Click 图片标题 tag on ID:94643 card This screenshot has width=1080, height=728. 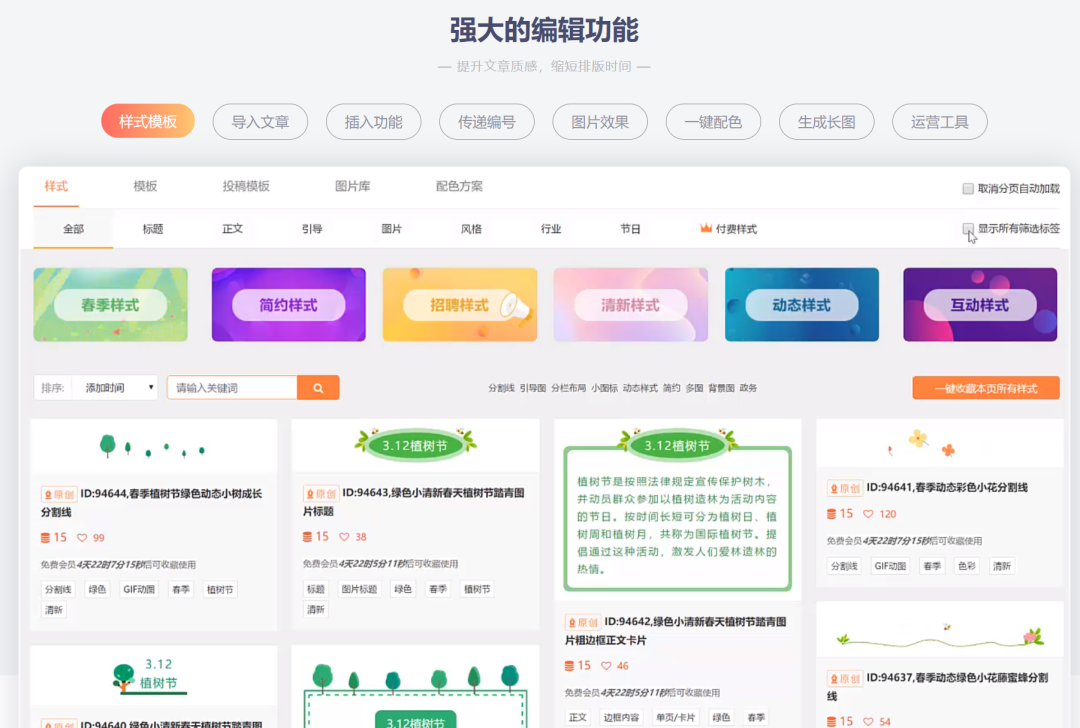(x=360, y=589)
